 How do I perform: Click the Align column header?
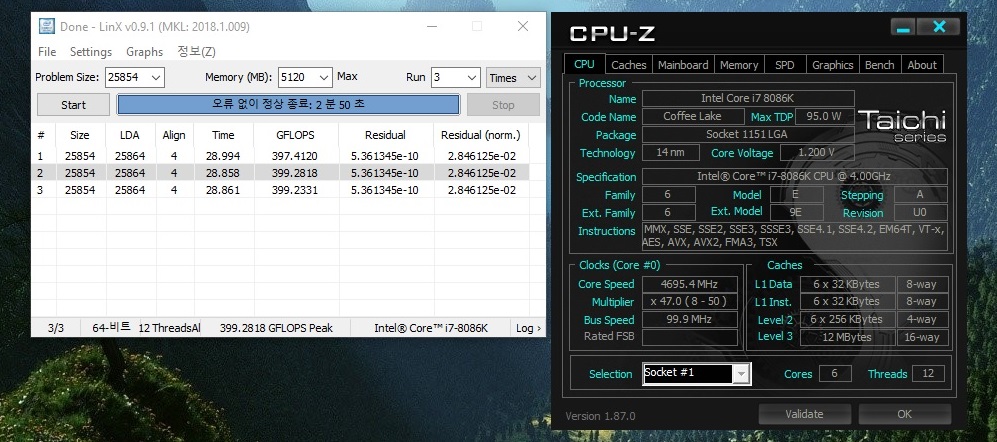[x=174, y=135]
